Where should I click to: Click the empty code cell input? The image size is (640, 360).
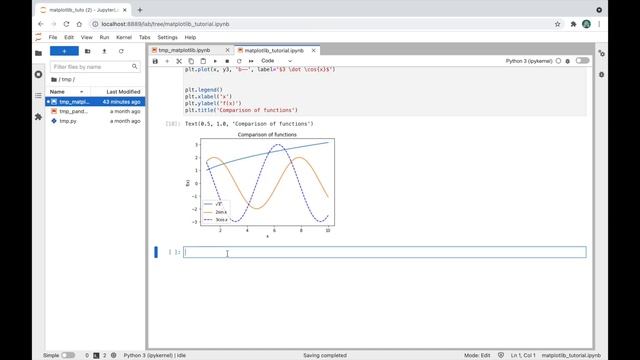[385, 252]
